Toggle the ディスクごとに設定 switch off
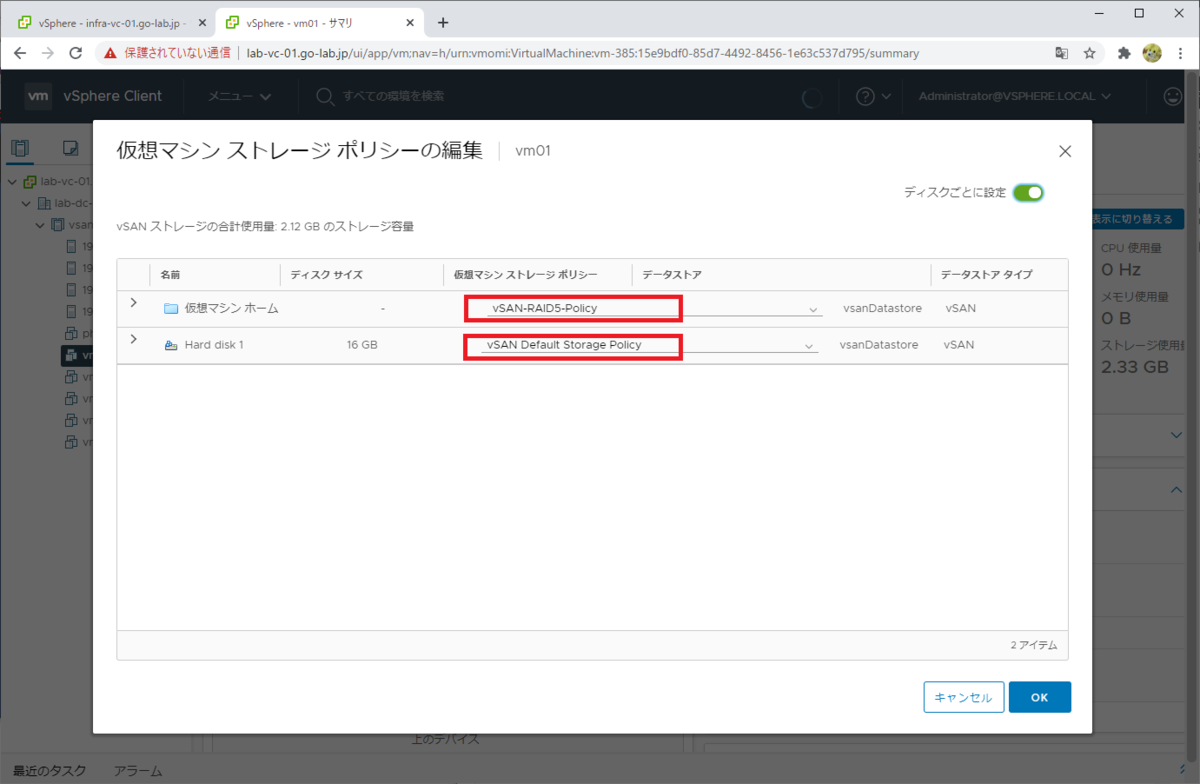 tap(1028, 192)
